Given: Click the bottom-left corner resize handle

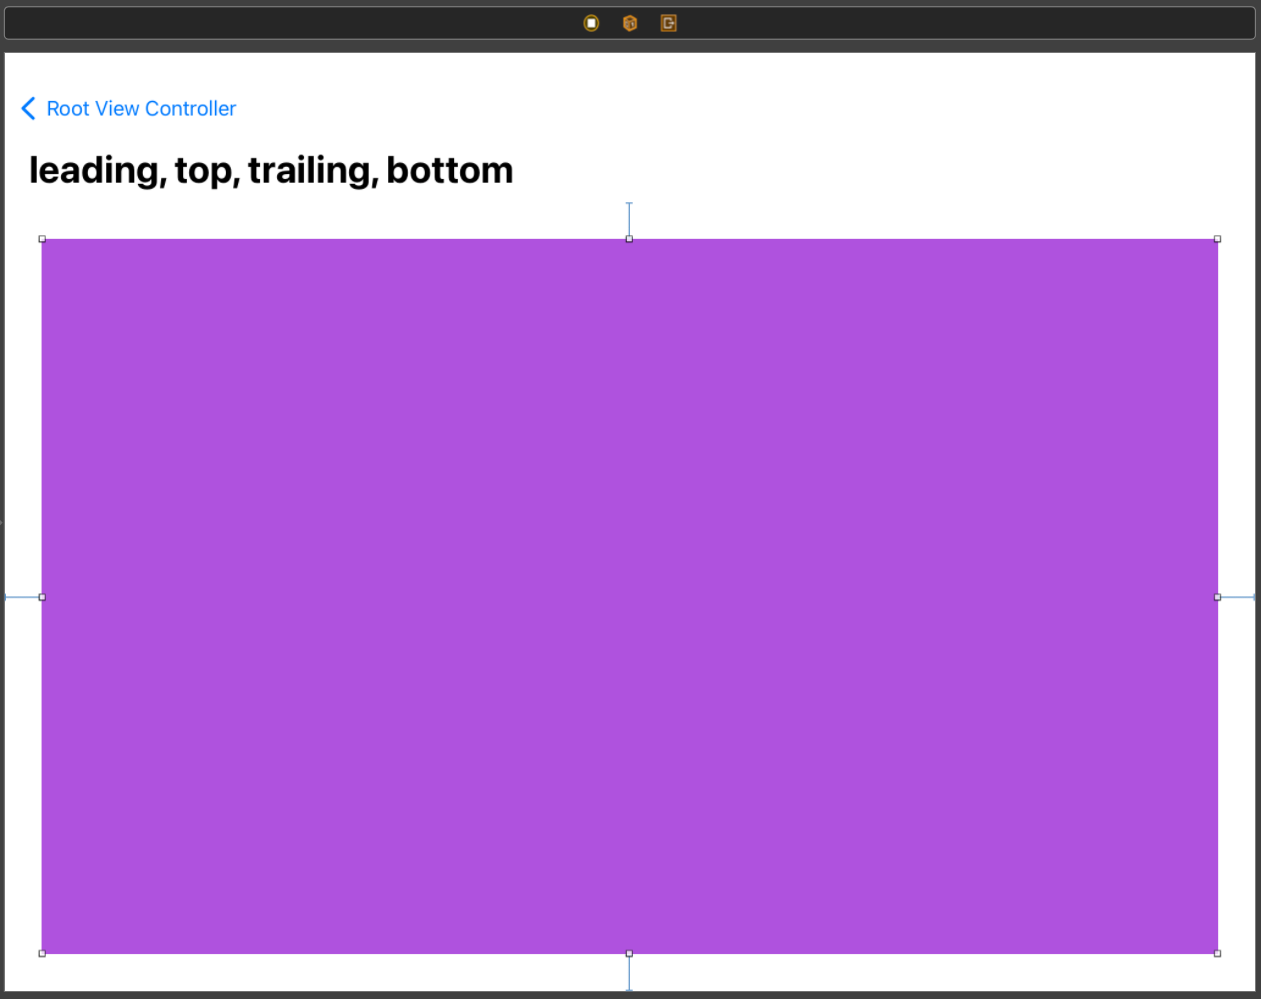Looking at the screenshot, I should pos(42,953).
